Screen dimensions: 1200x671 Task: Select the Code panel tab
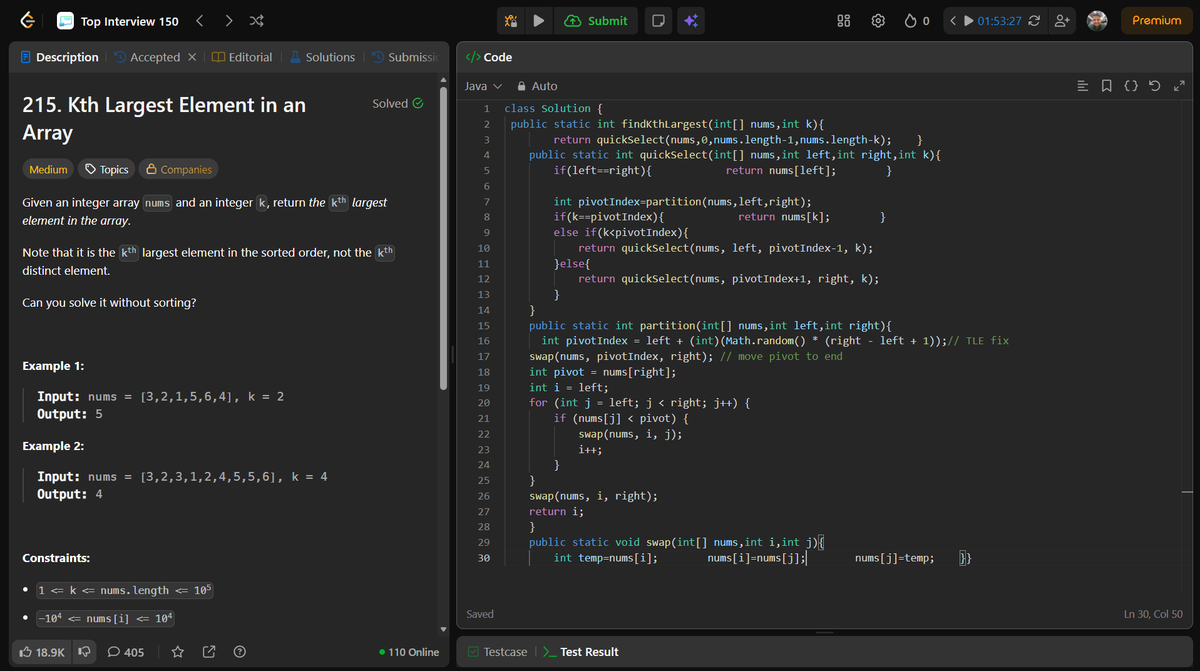click(491, 57)
